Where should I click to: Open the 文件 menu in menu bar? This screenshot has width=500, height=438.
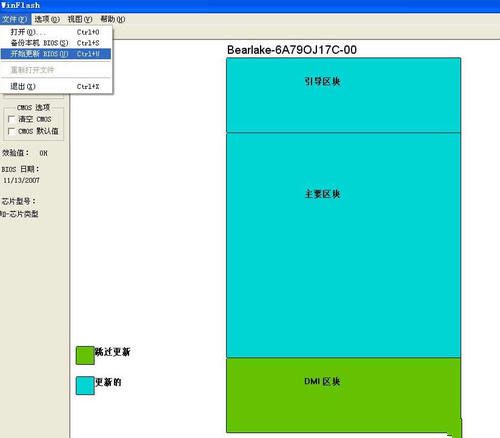pyautogui.click(x=15, y=19)
